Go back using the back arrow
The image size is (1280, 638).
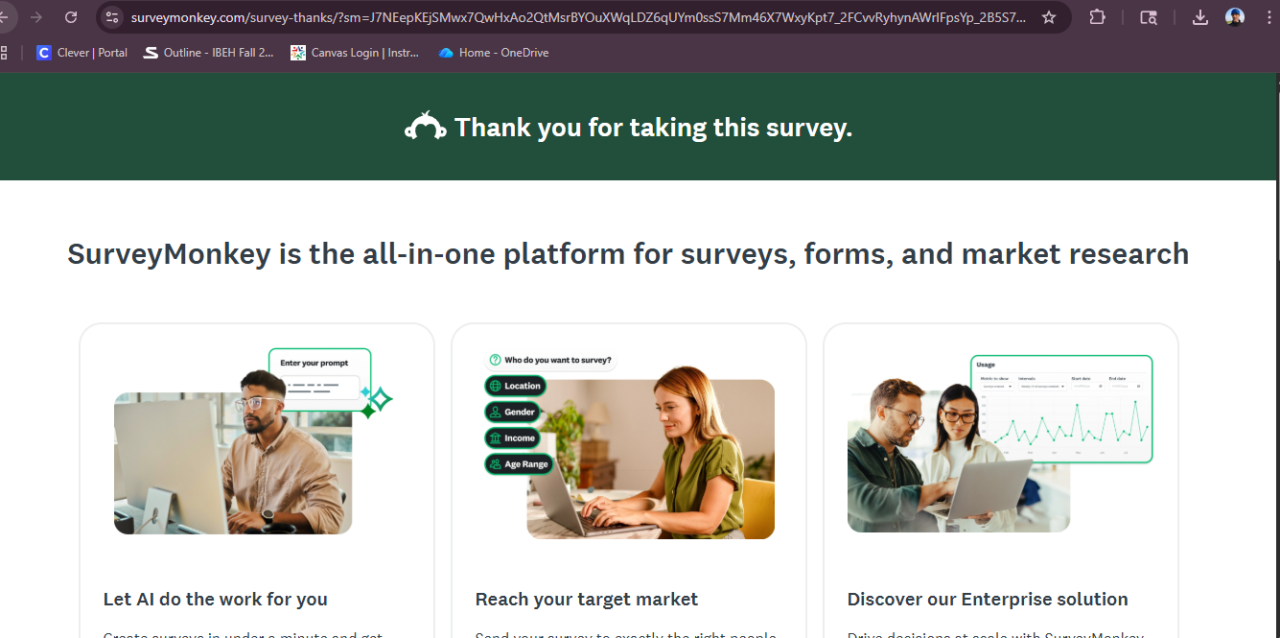[x=5, y=17]
